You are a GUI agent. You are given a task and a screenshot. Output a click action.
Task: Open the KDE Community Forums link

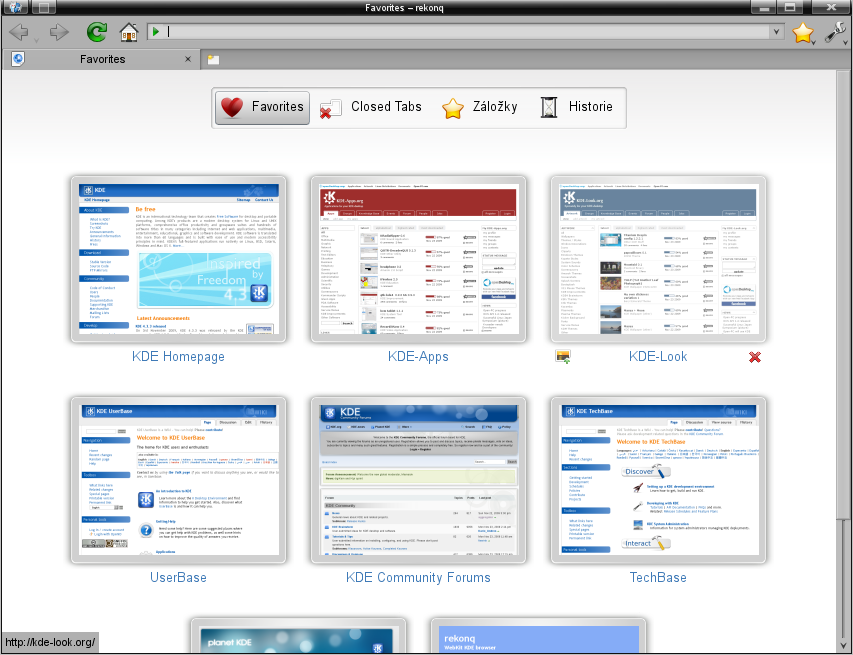pos(418,577)
